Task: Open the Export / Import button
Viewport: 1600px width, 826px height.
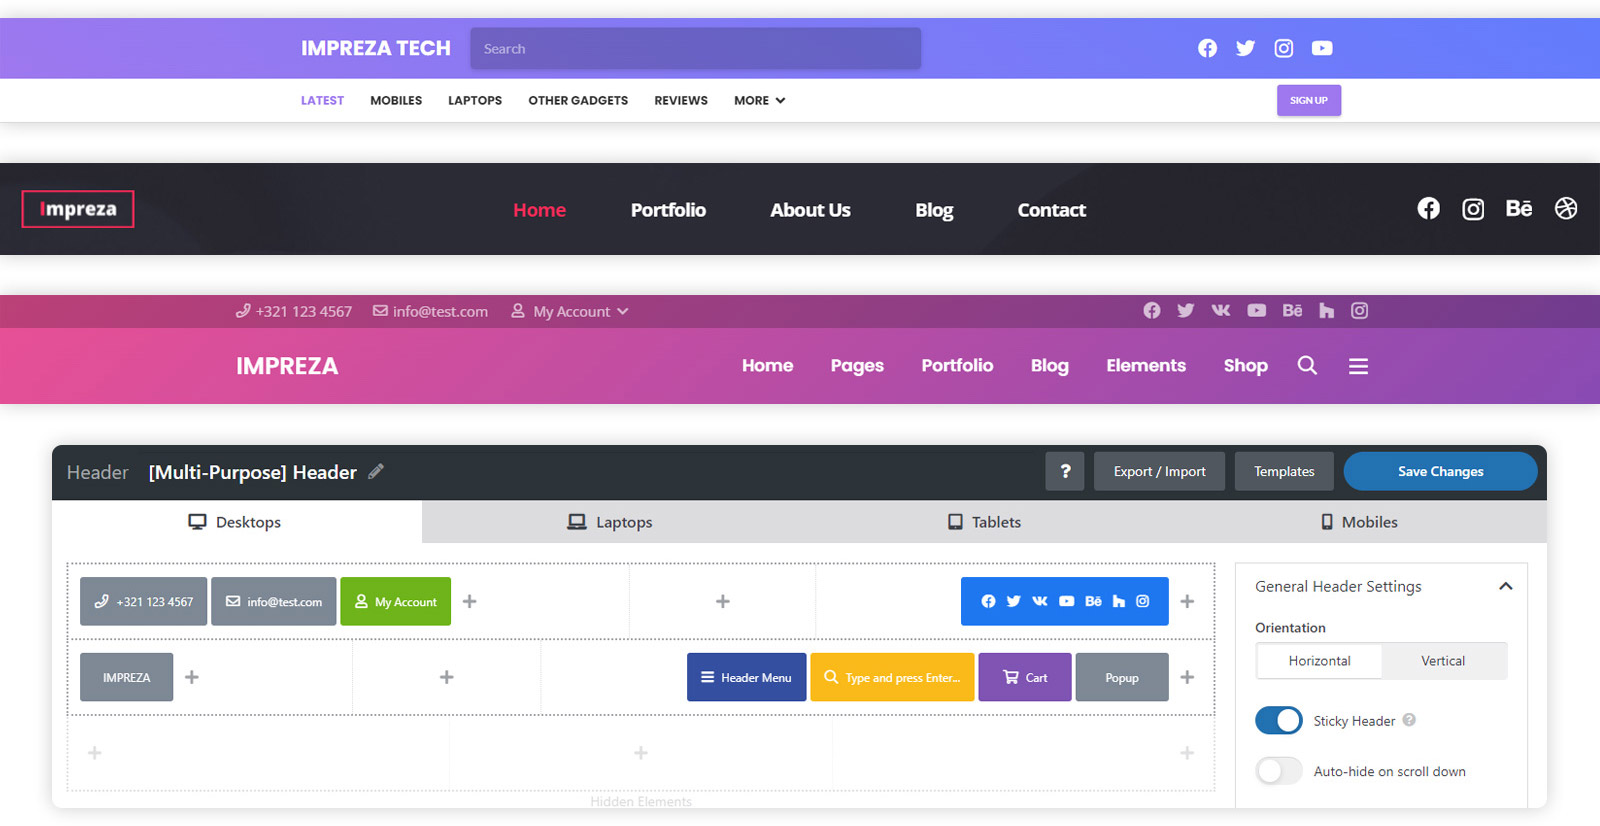Action: pos(1160,471)
